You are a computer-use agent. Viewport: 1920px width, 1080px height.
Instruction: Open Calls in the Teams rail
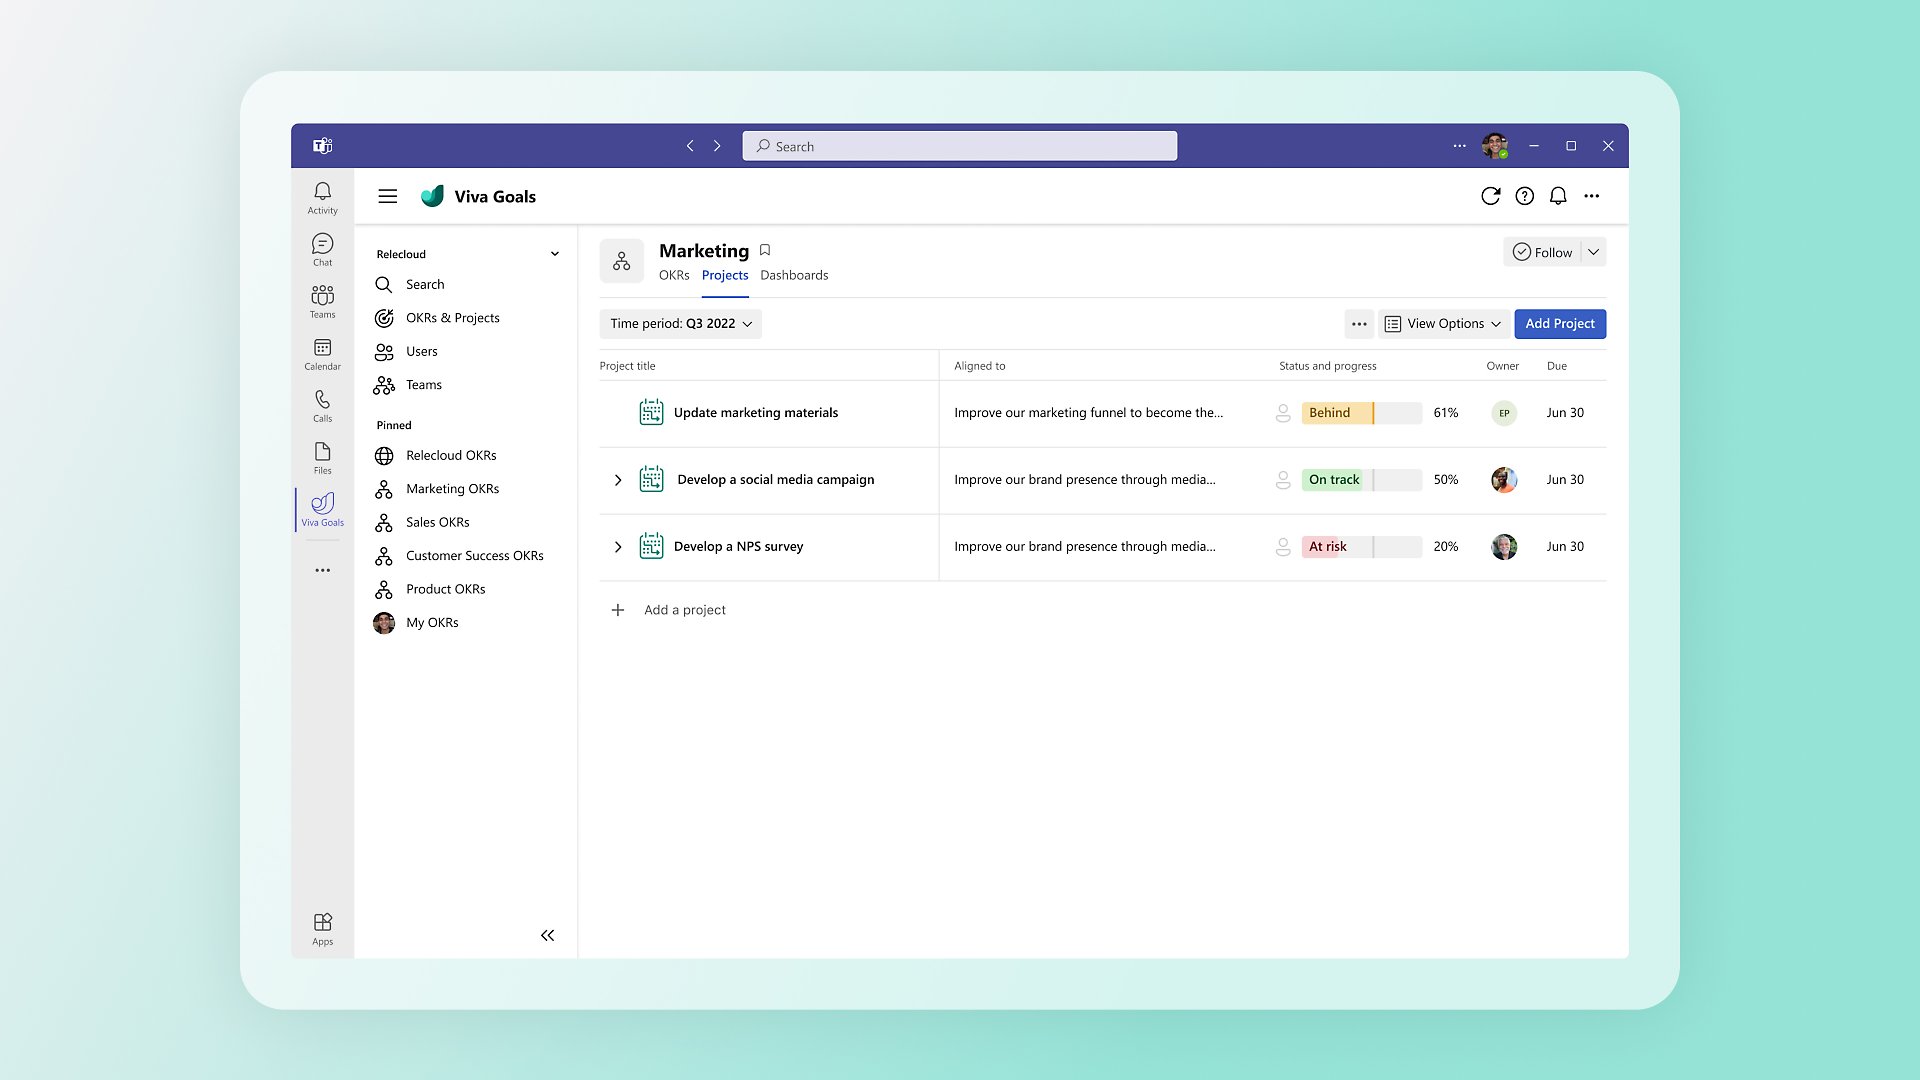coord(322,405)
